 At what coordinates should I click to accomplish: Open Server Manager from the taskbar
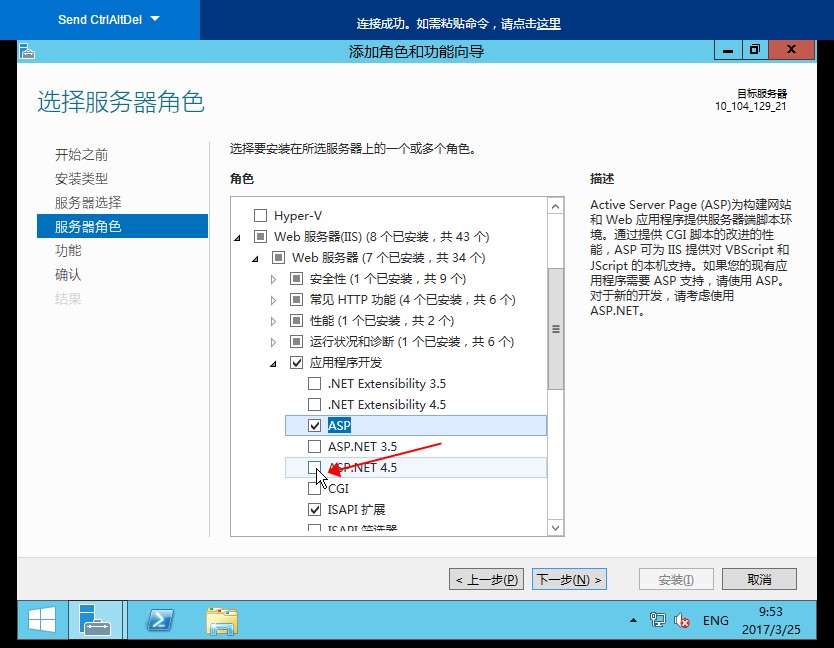click(x=95, y=620)
